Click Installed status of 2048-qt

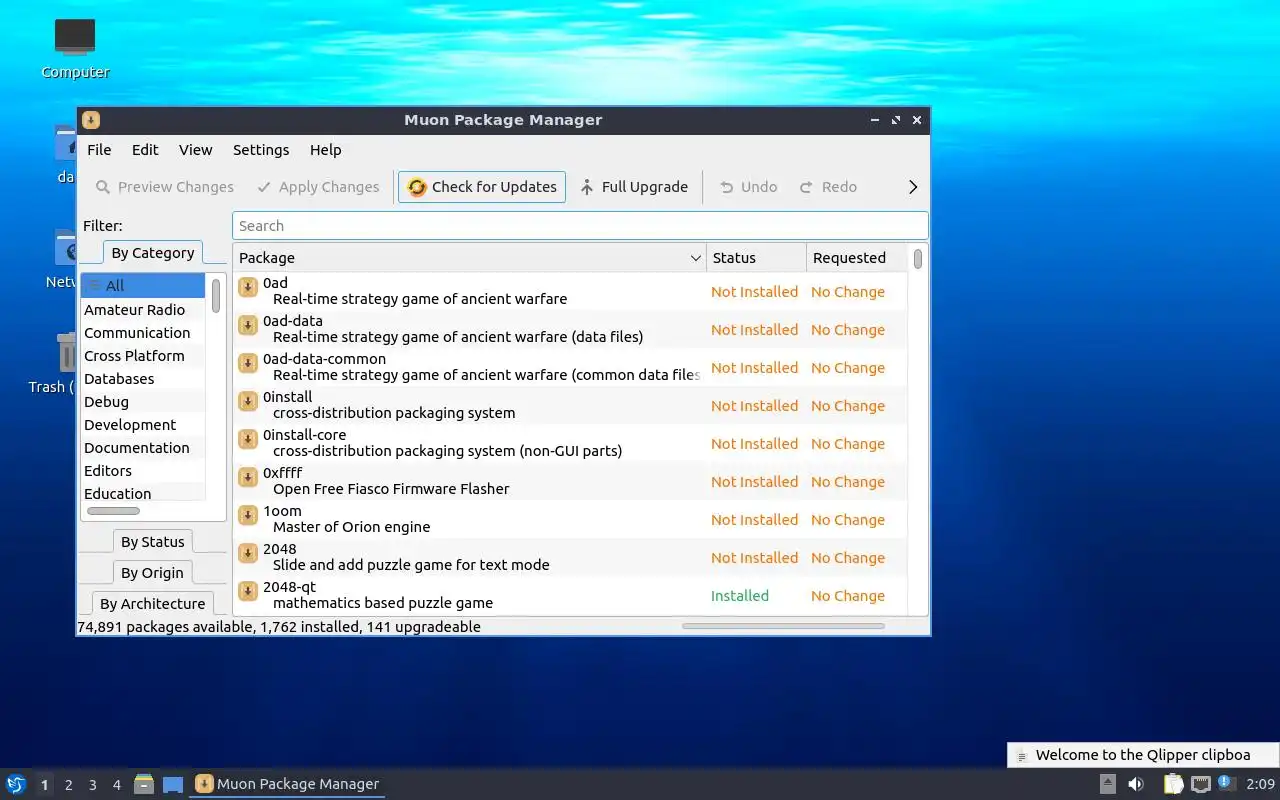tap(740, 596)
